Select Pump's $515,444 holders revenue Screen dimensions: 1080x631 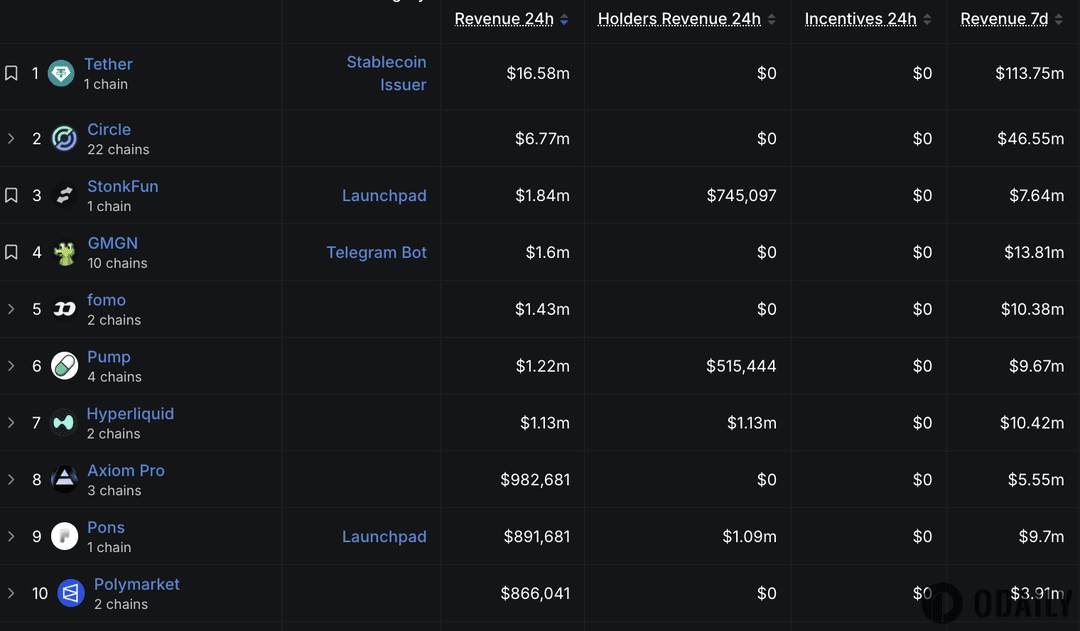pos(741,366)
